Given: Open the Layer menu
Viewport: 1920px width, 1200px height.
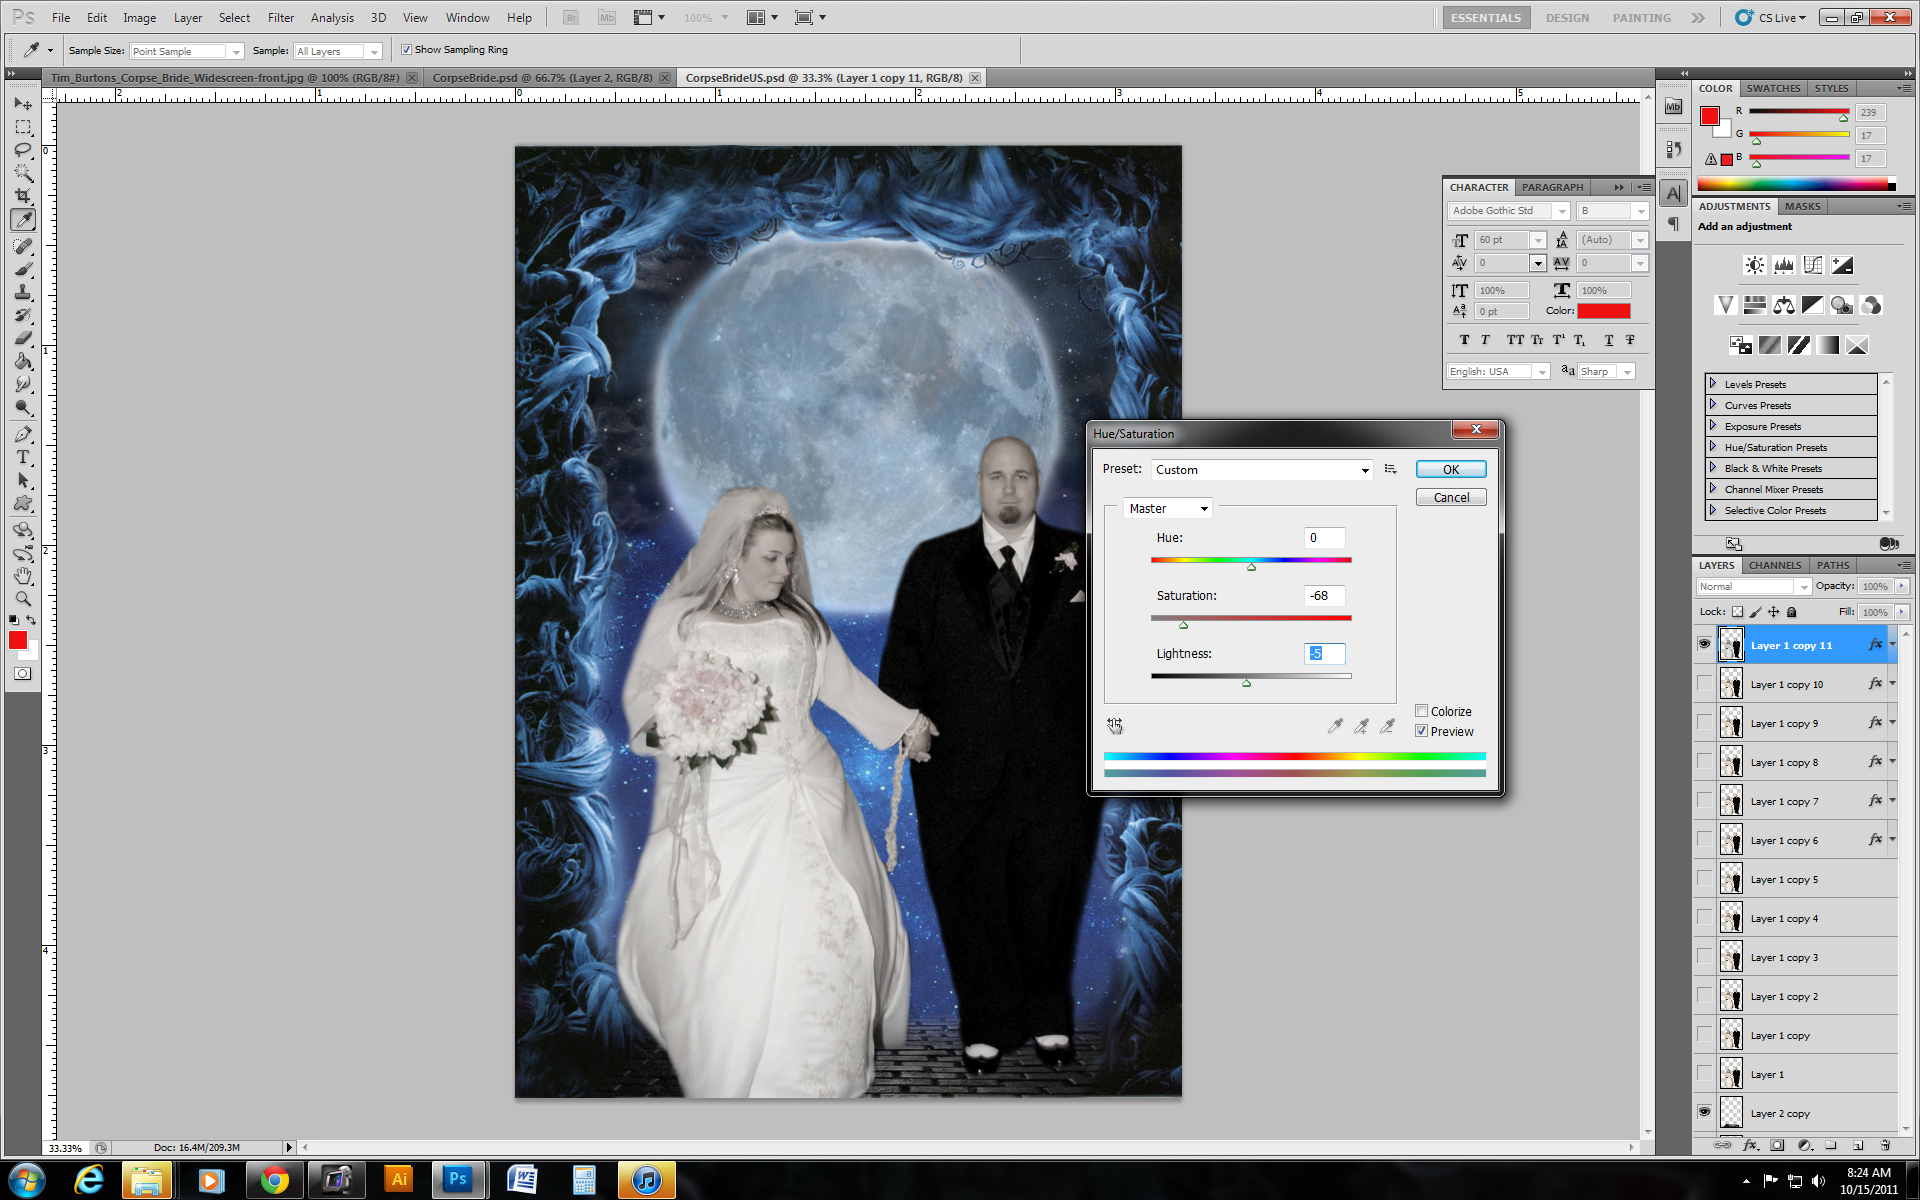Looking at the screenshot, I should pos(188,18).
